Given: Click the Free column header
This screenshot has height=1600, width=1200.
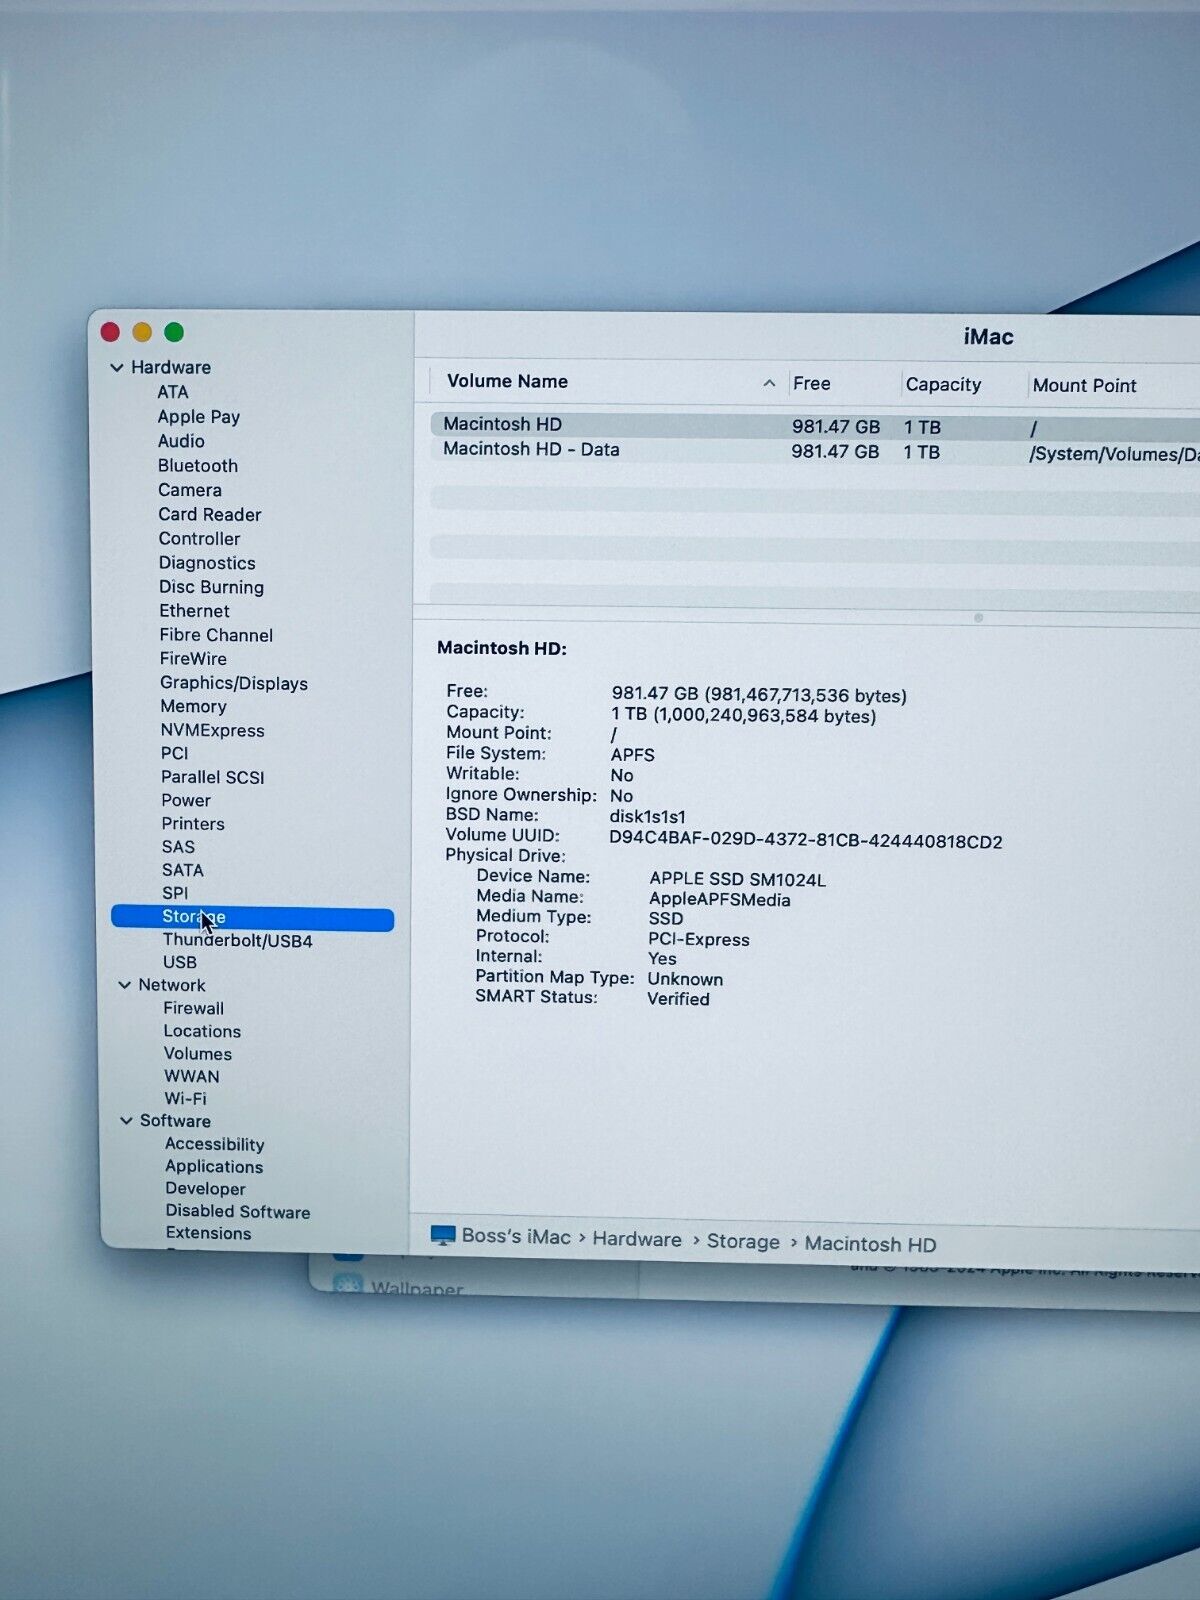Looking at the screenshot, I should [x=812, y=384].
